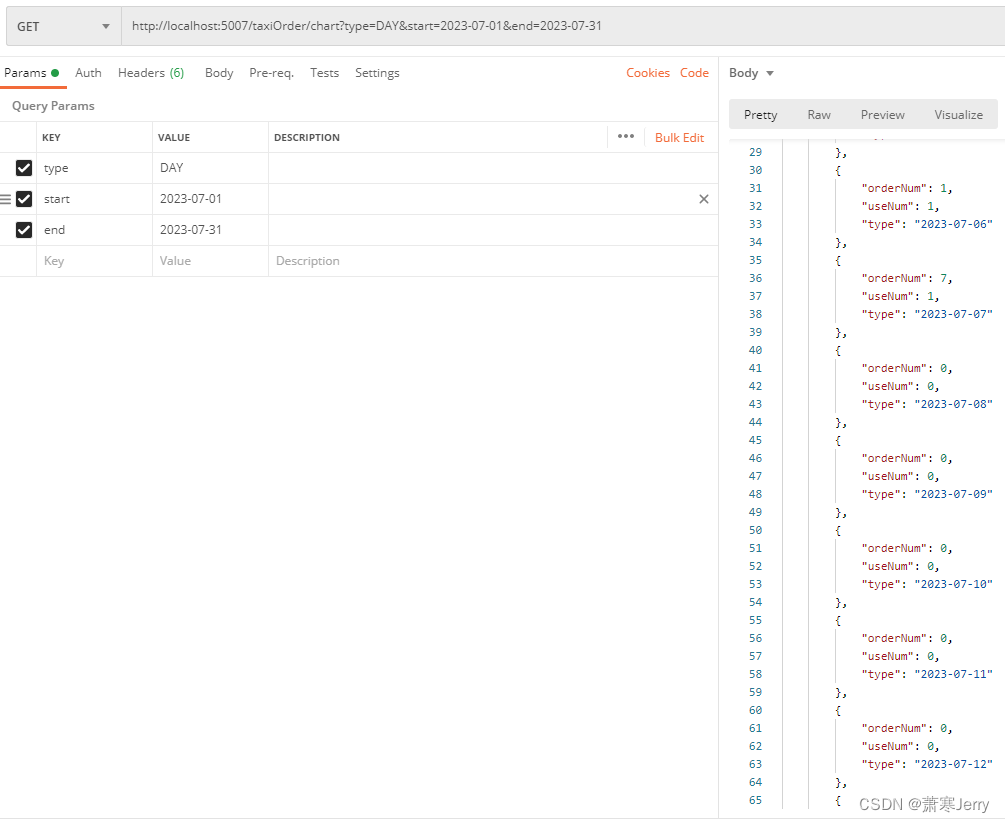
Task: Click the empty Value input field
Action: point(210,261)
